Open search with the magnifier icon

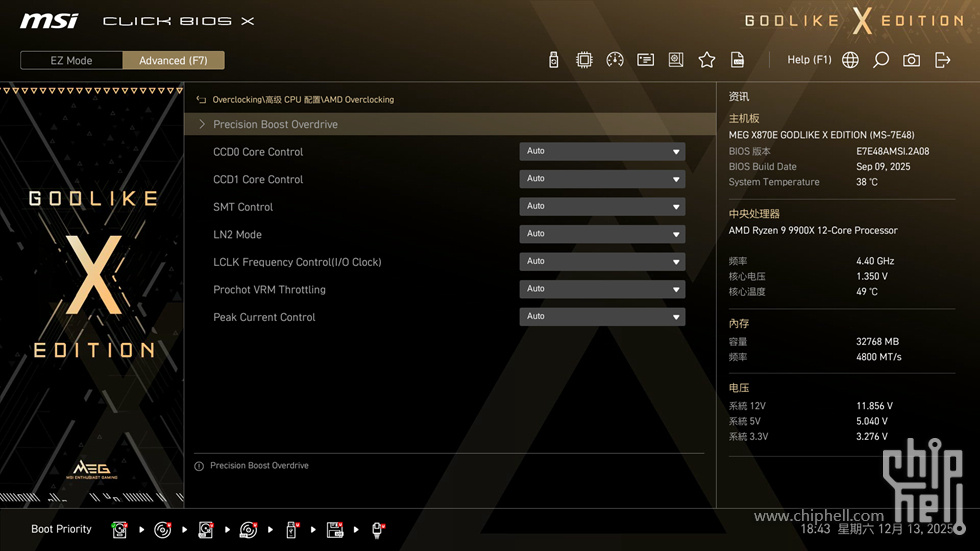point(881,60)
